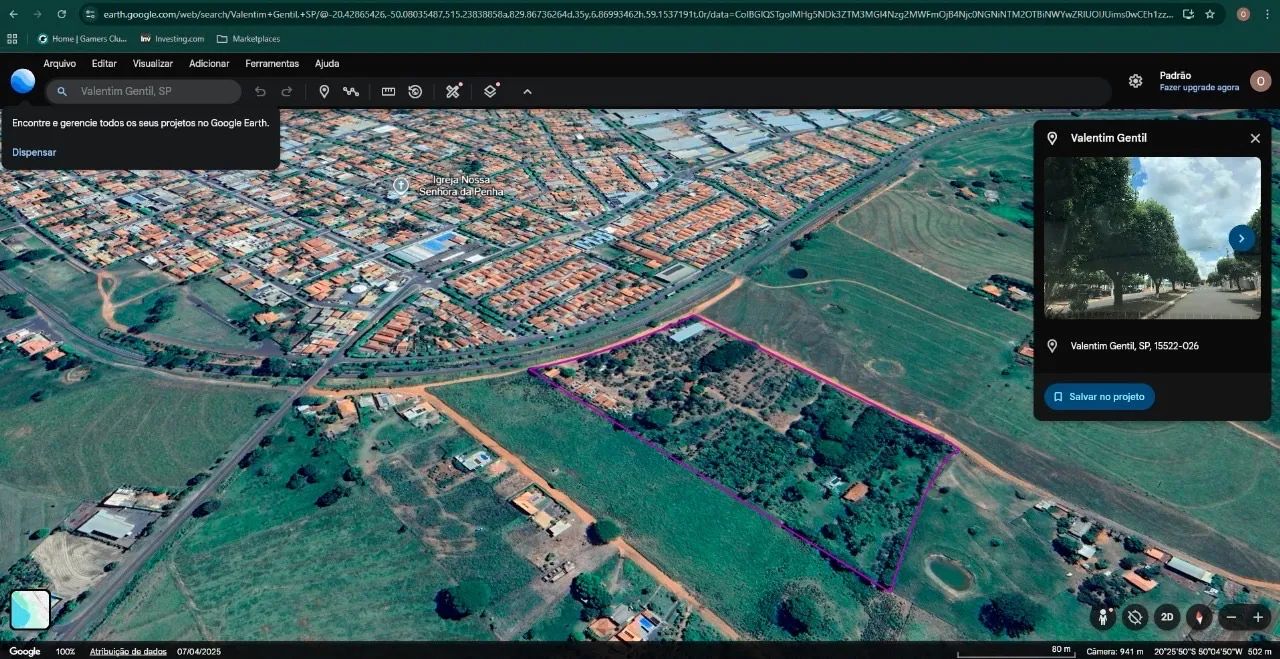Toggle the fly-to-location target button

coord(1135,617)
